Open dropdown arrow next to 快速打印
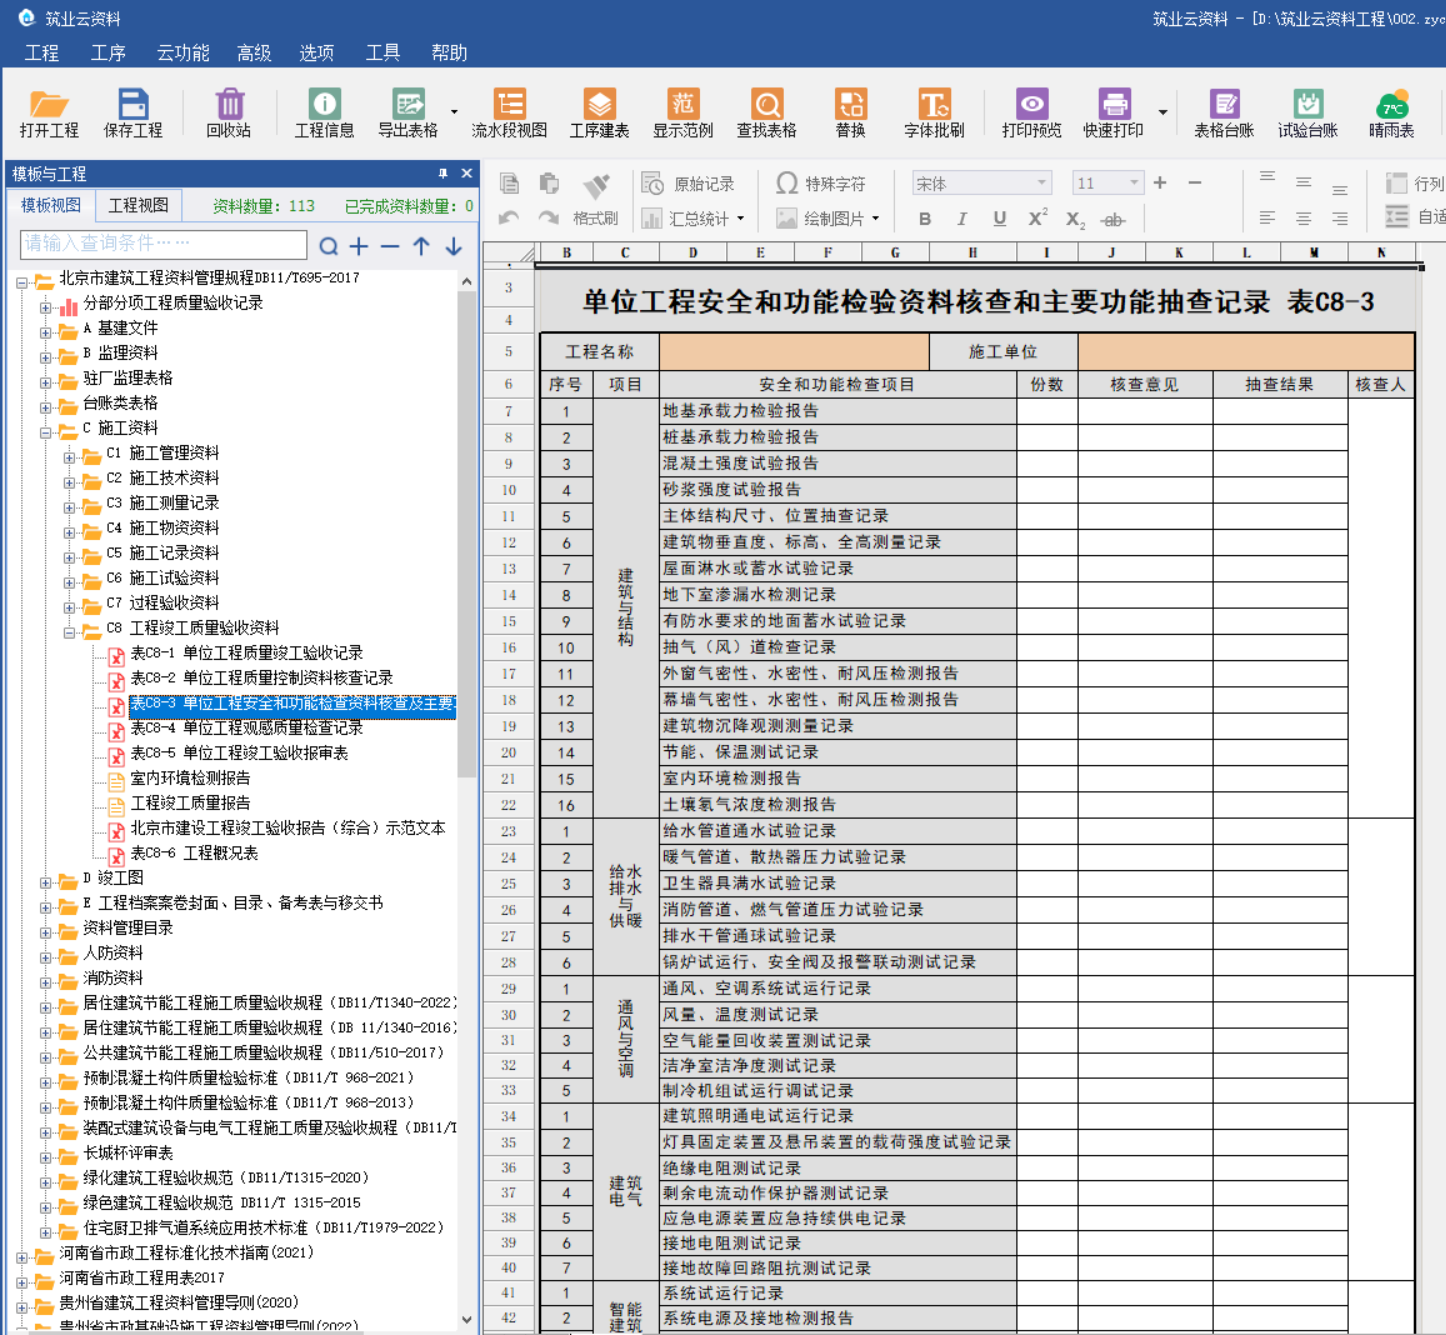This screenshot has width=1446, height=1335. [1163, 112]
